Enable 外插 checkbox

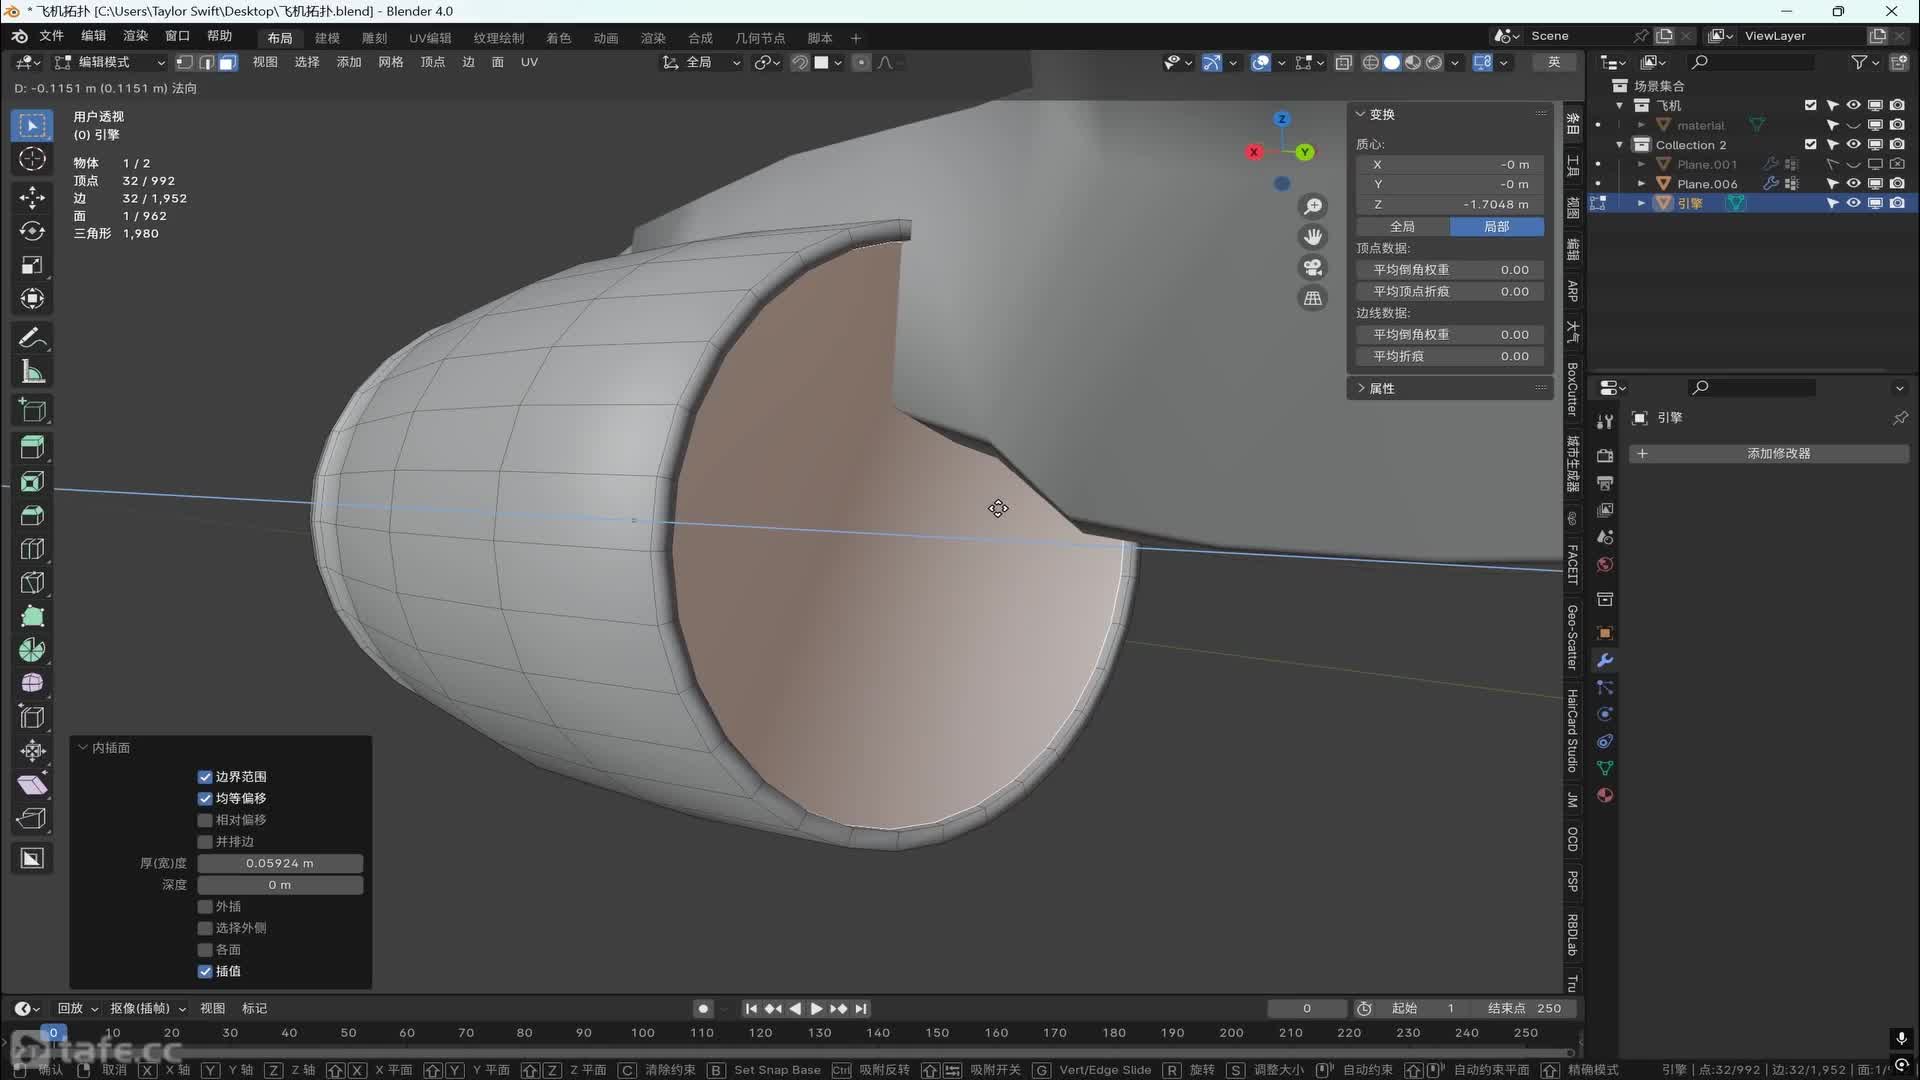pyautogui.click(x=205, y=907)
